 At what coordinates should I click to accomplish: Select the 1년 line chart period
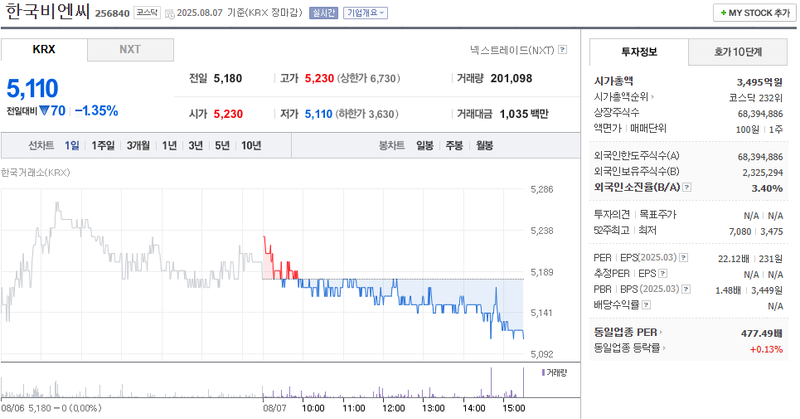tap(169, 145)
